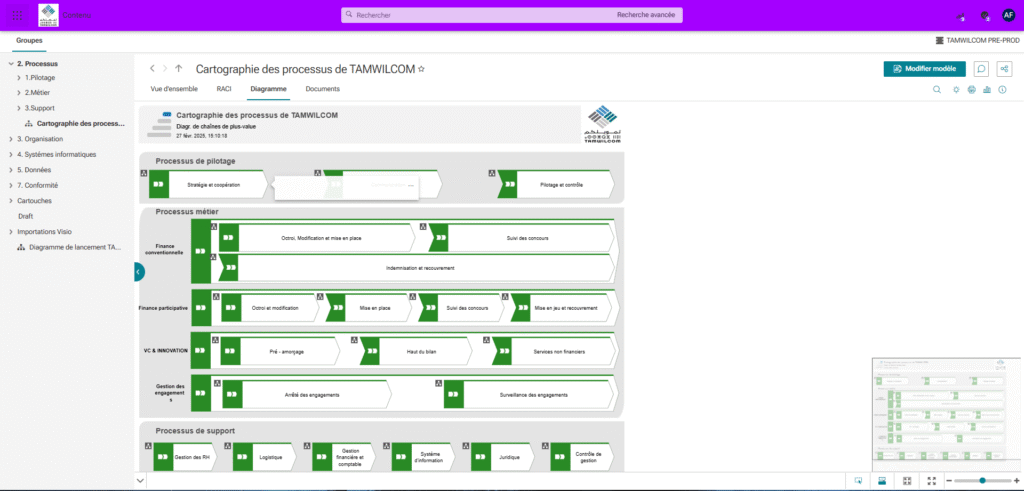Expand the 5. Données group
The height and width of the screenshot is (491, 1024).
click(10, 170)
